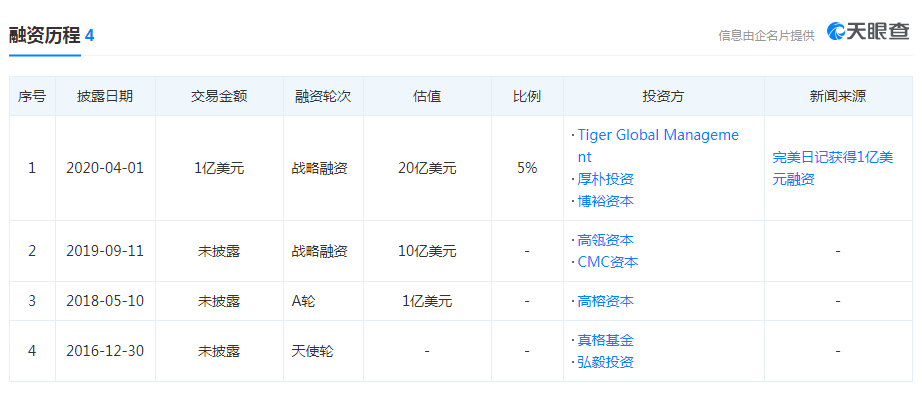922x398 pixels.
Task: Click the 披露日期 column header
Action: (105, 96)
